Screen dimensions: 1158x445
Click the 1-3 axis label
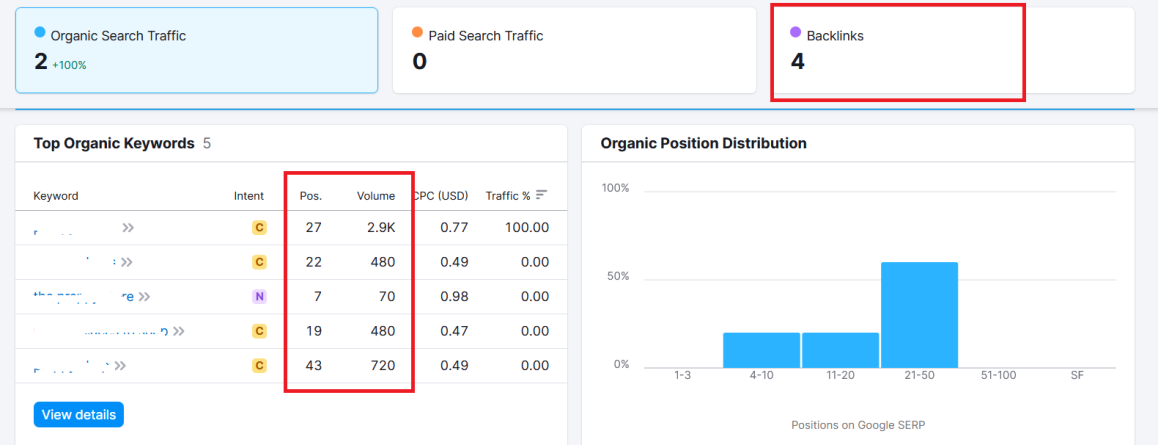[x=682, y=376]
